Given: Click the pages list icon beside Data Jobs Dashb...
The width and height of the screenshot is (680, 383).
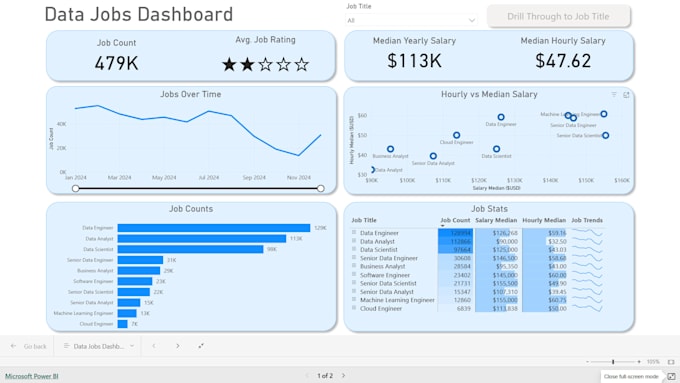Looking at the screenshot, I should pos(66,346).
